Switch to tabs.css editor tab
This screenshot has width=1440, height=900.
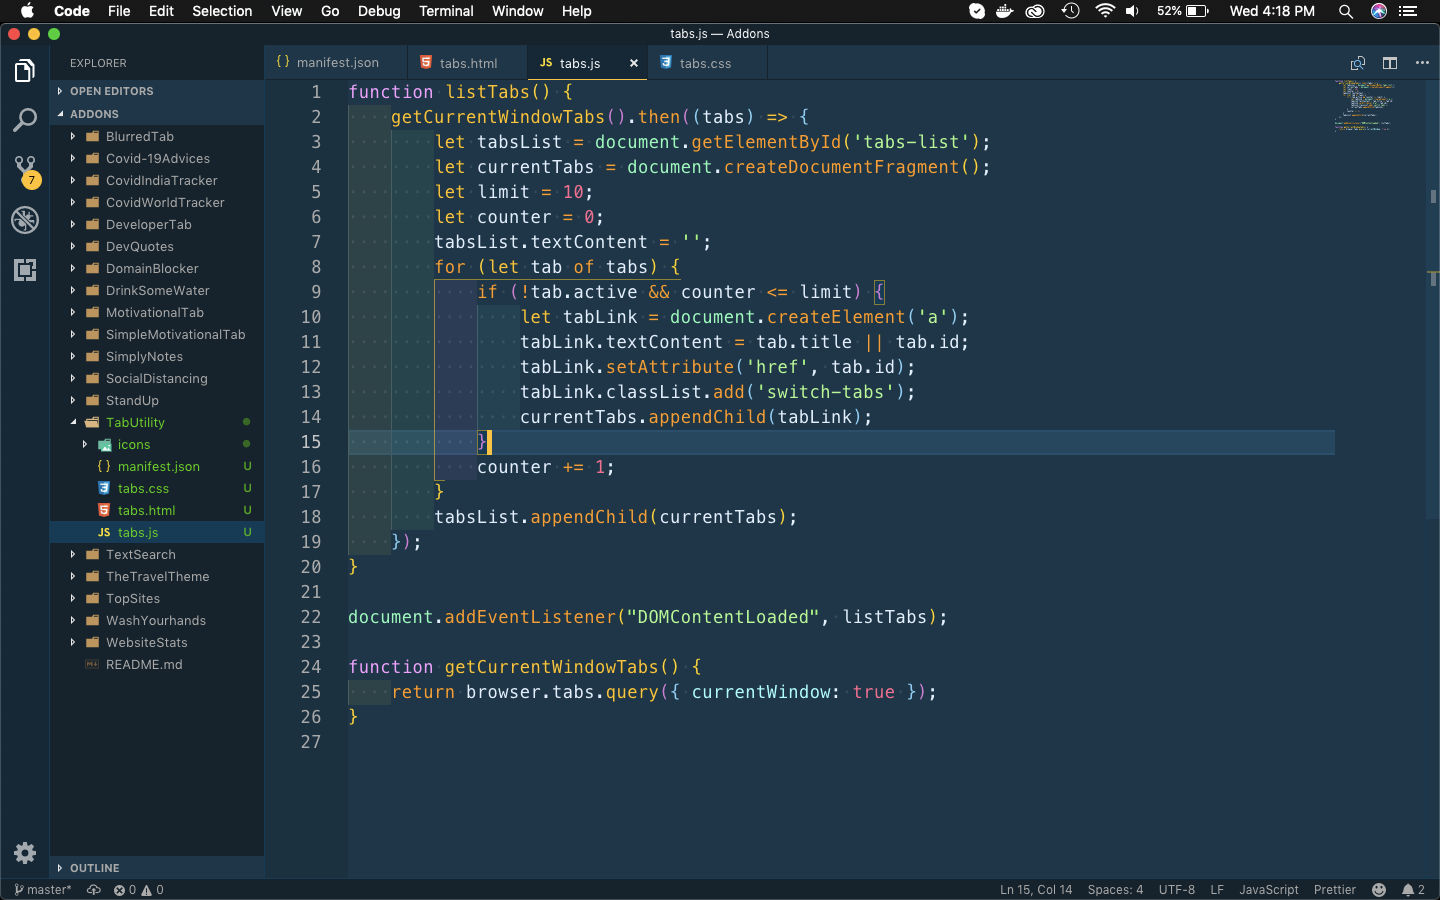coord(705,63)
